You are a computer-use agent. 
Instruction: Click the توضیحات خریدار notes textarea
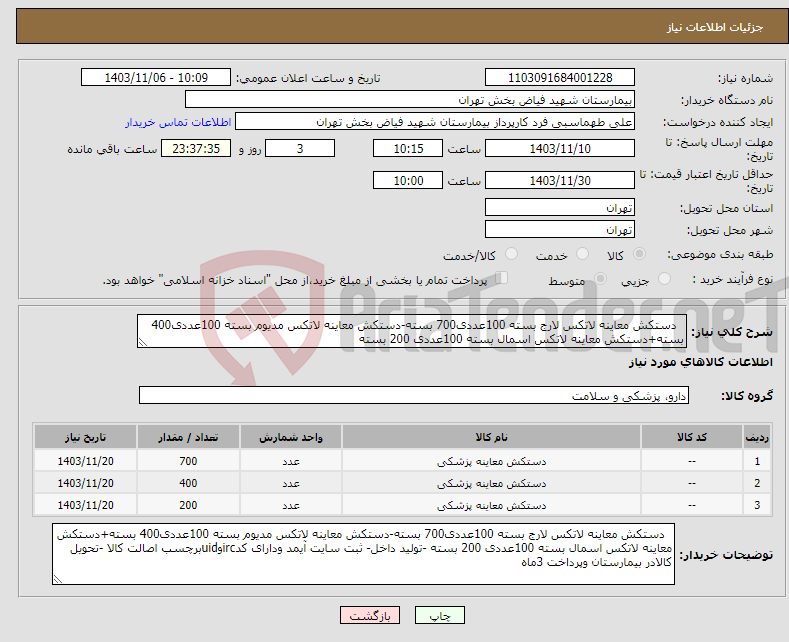[x=363, y=554]
